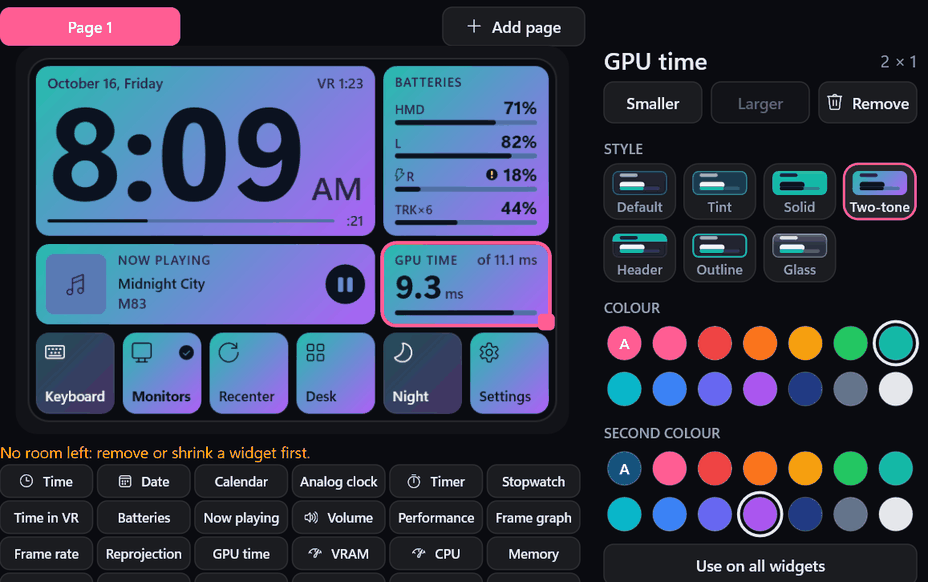Add the Memory widget
Viewport: 928px width, 582px height.
click(x=533, y=554)
